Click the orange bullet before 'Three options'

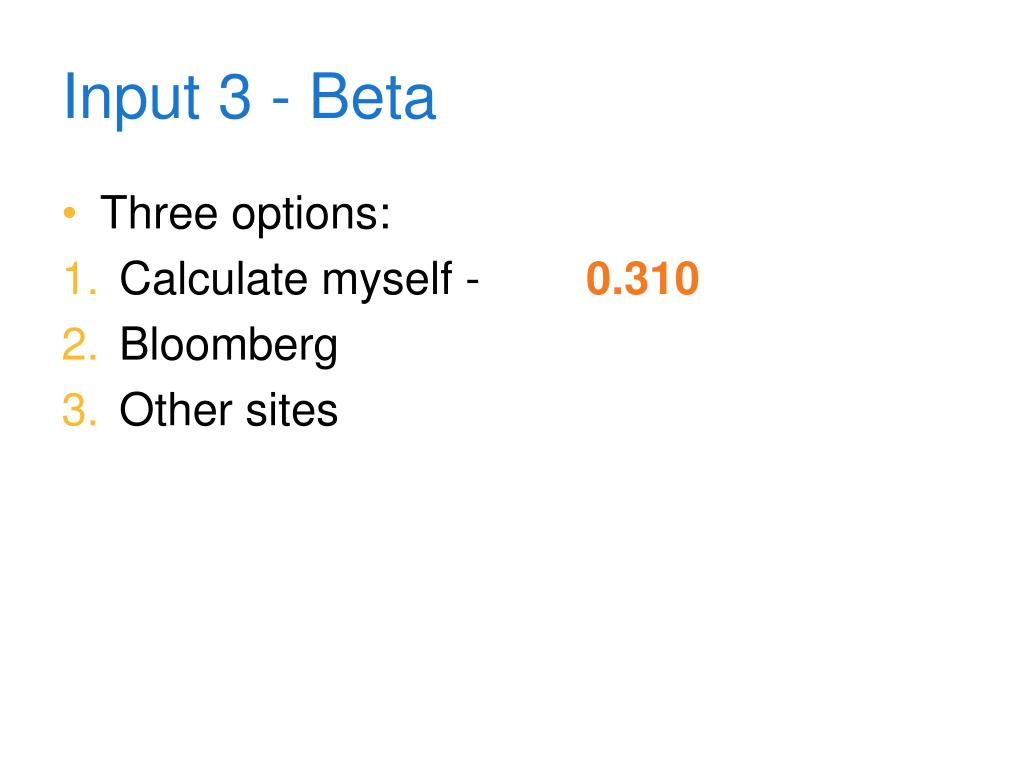pos(70,213)
